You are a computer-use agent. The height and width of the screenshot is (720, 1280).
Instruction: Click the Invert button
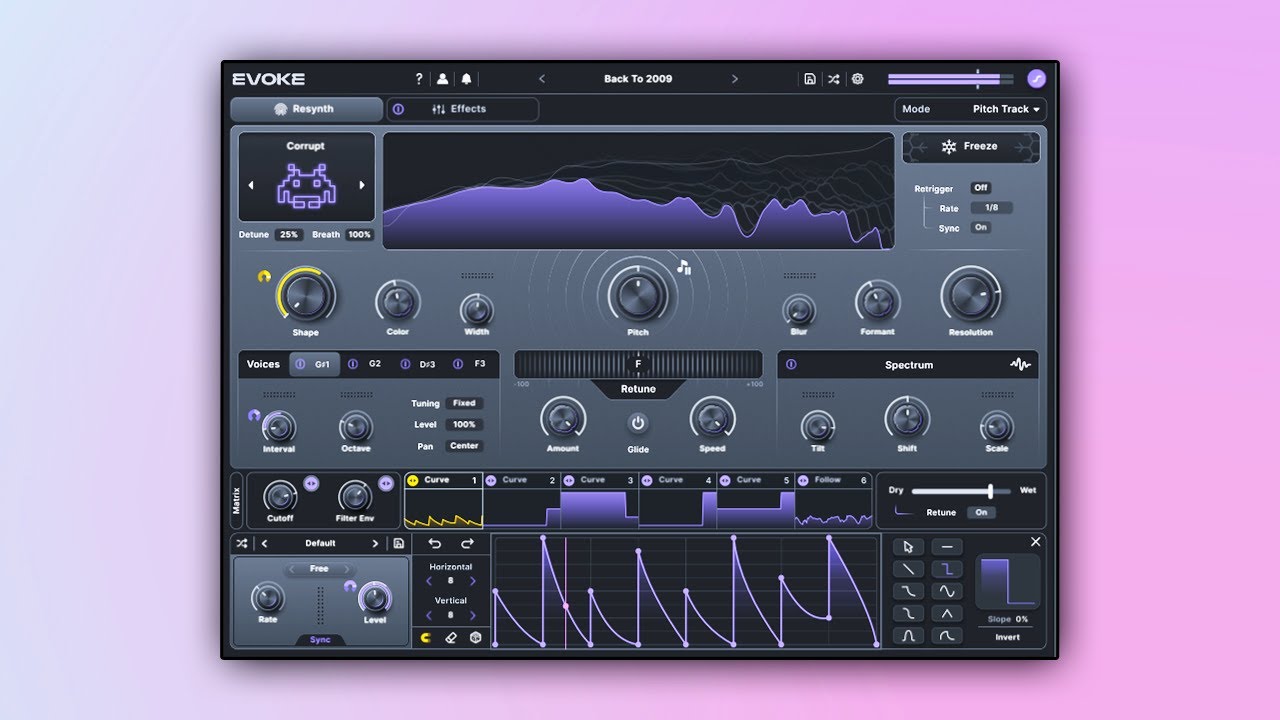(x=1007, y=637)
